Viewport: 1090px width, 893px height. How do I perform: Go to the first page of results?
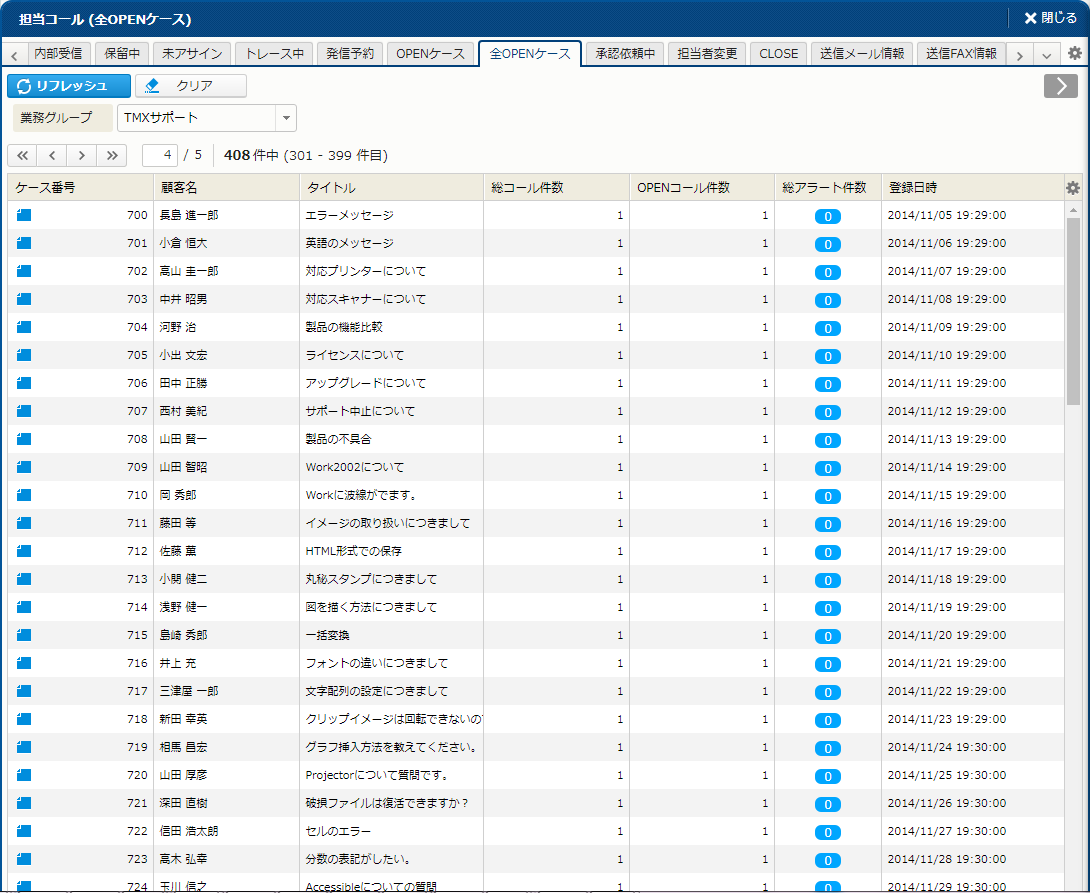point(22,155)
